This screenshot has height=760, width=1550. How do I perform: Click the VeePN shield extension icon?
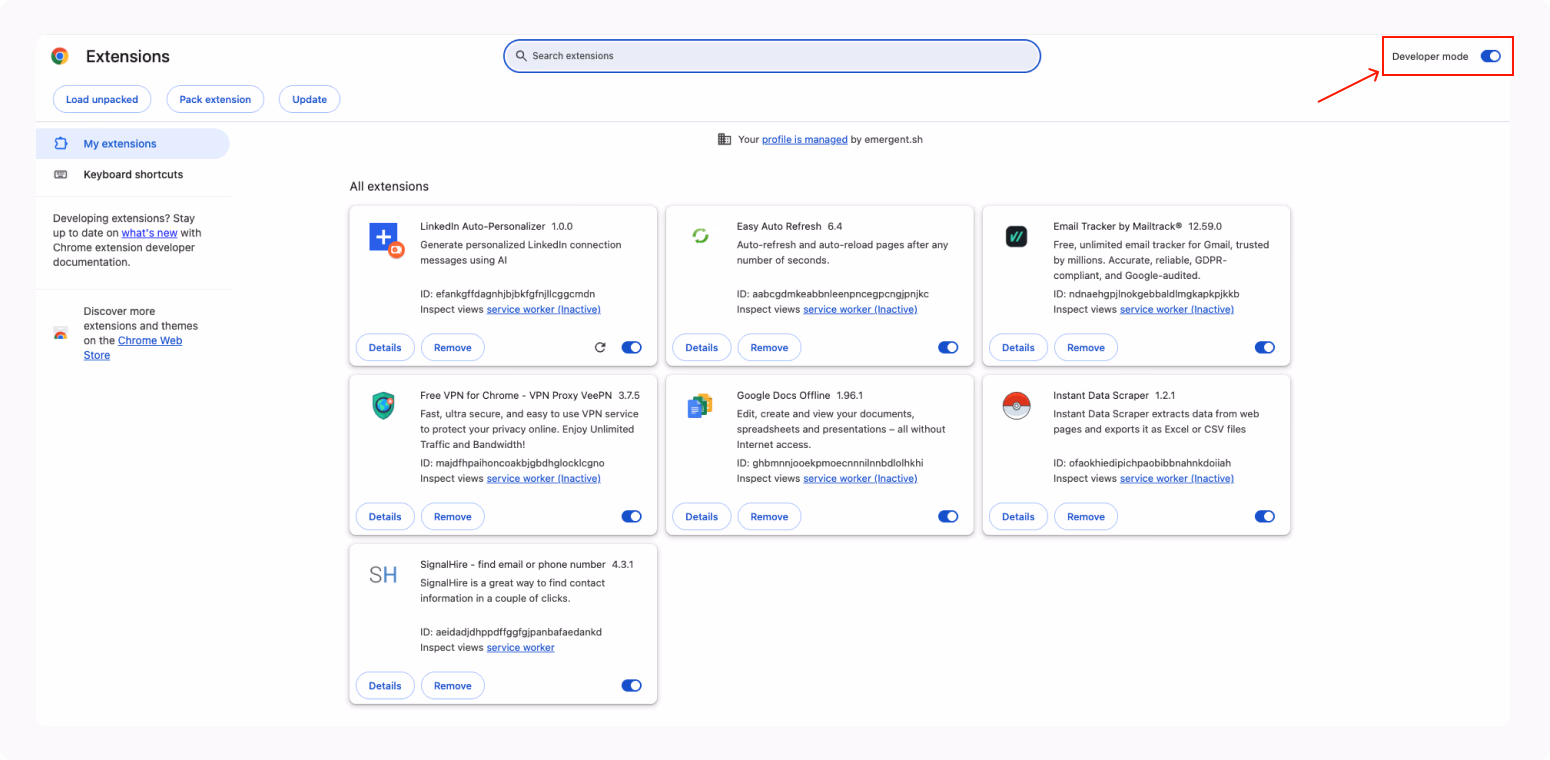[x=383, y=405]
